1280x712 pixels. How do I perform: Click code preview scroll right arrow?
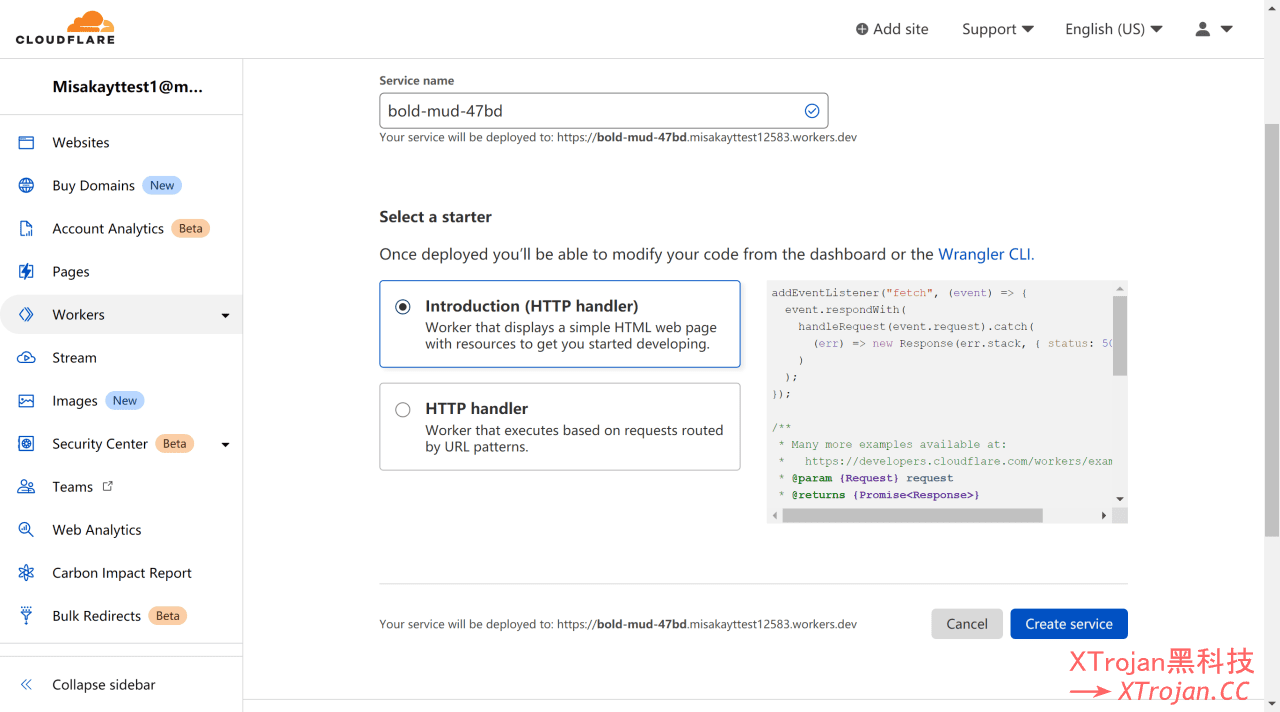coord(1104,515)
